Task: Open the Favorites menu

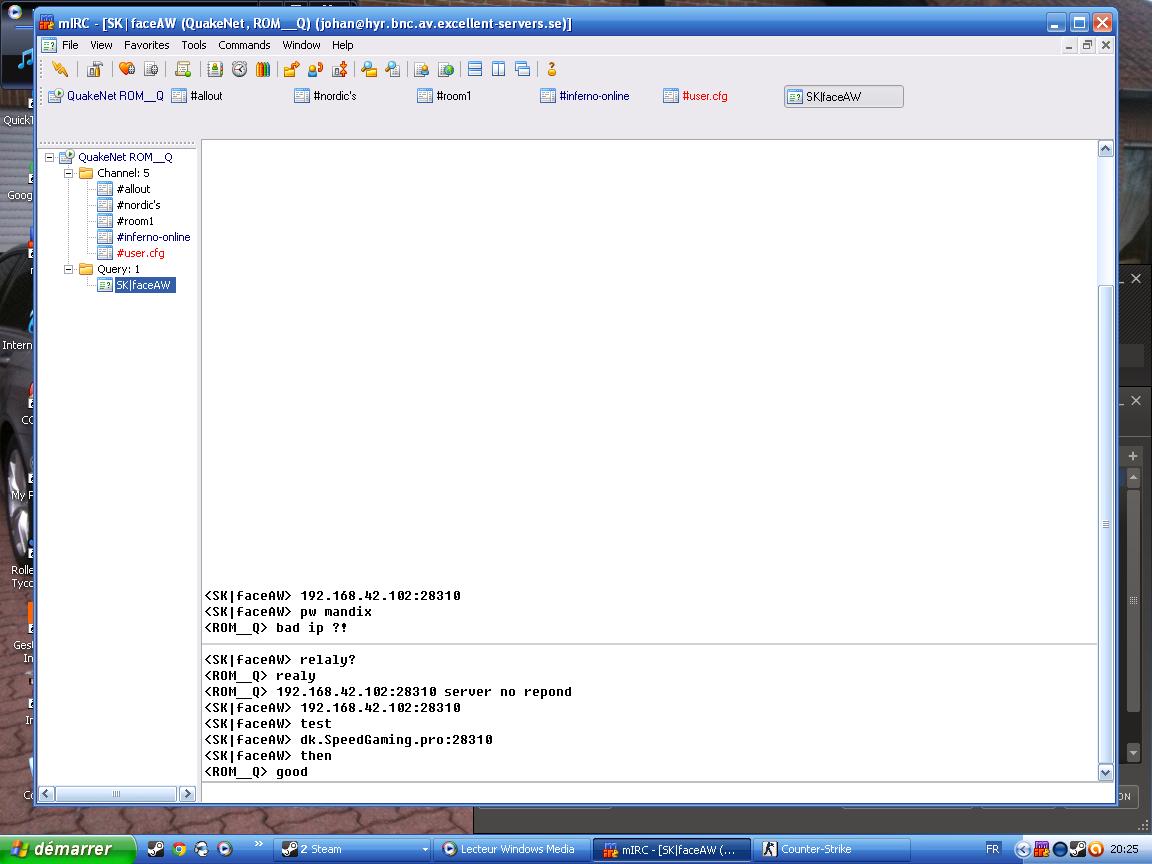Action: (146, 45)
